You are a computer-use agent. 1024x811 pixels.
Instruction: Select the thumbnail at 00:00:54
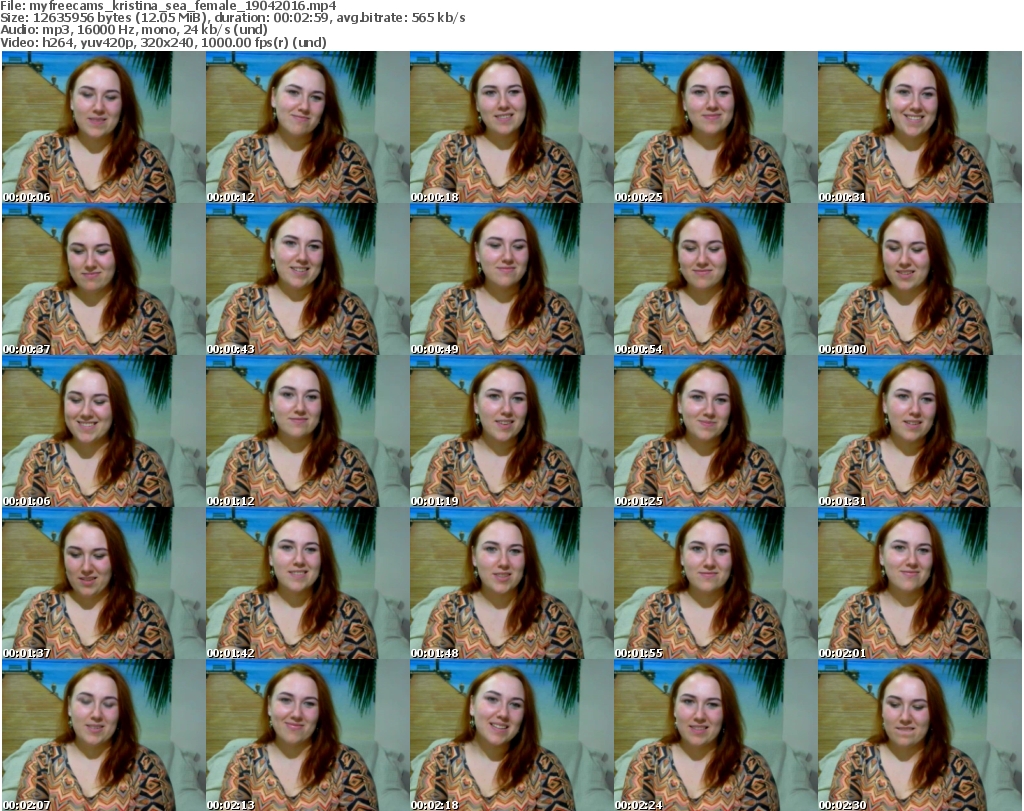pyautogui.click(x=715, y=279)
